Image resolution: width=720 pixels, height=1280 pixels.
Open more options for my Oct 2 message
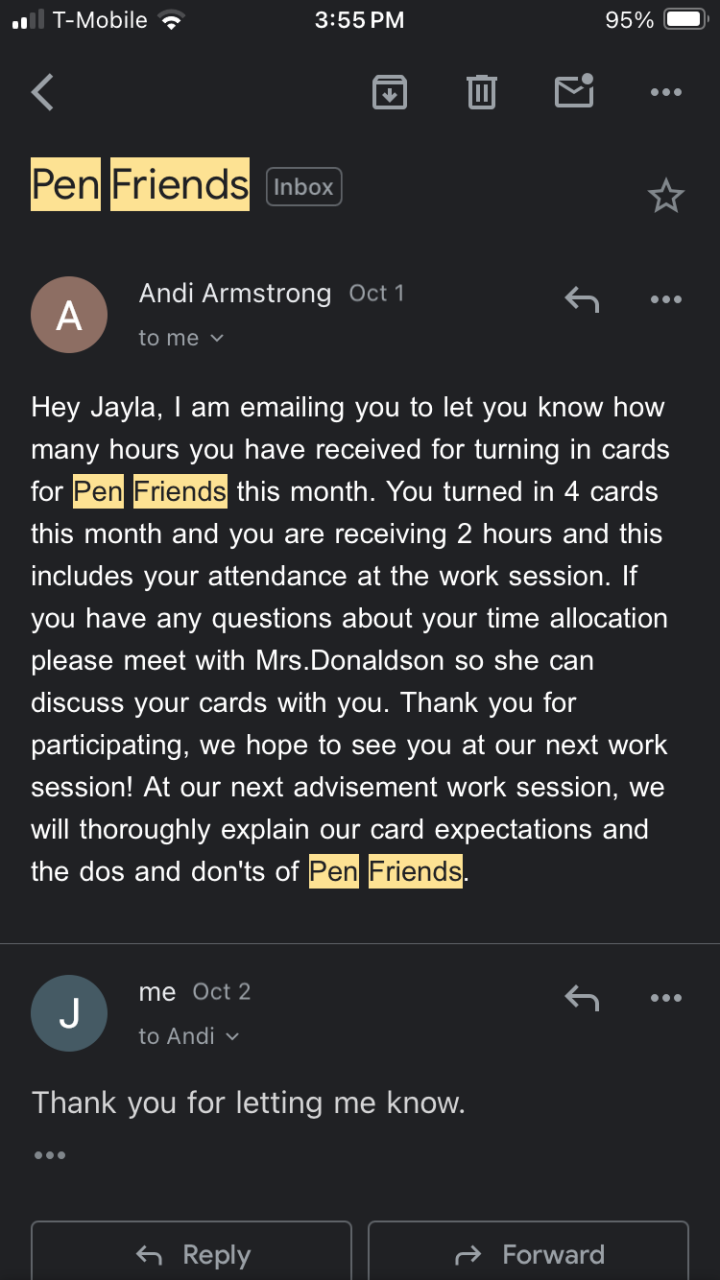[x=665, y=997]
